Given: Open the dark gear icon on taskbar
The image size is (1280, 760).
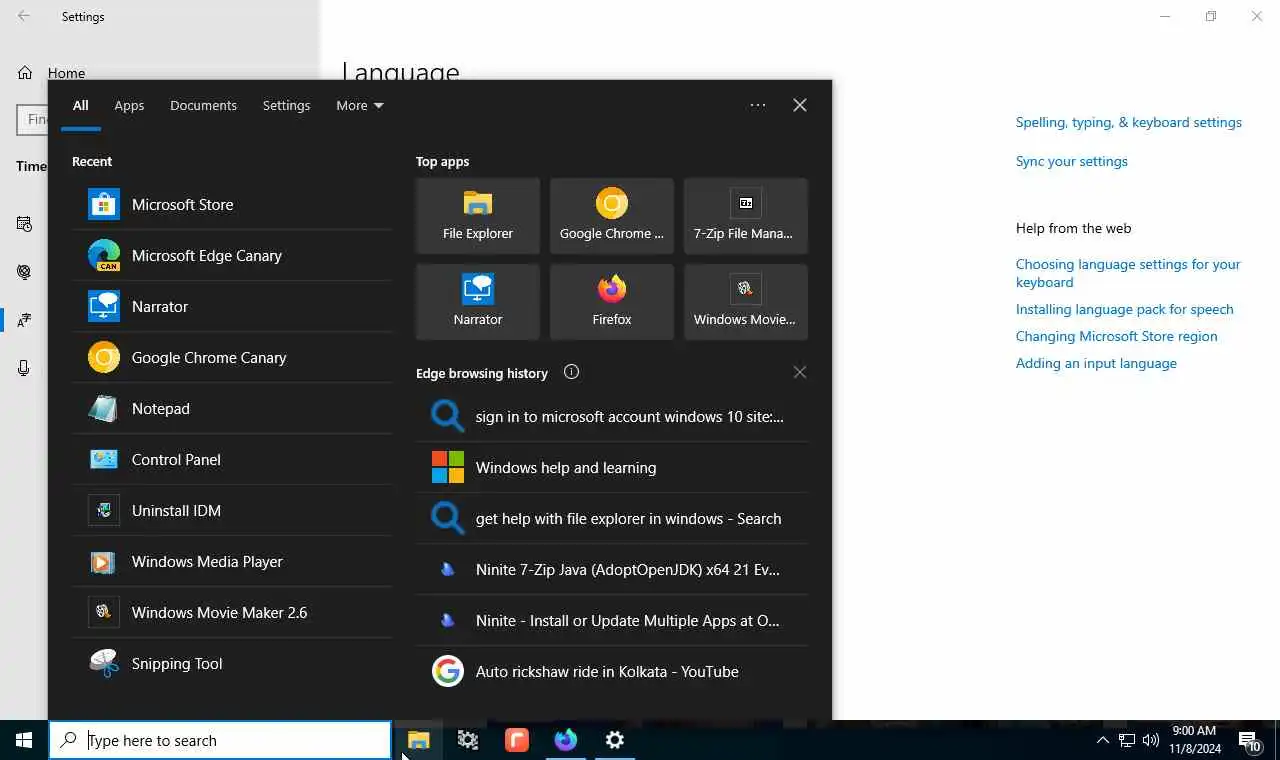Looking at the screenshot, I should point(467,740).
